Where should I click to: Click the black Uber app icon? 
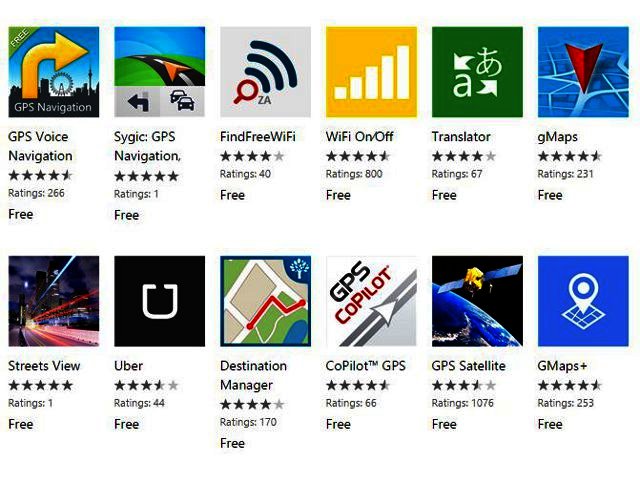tap(160, 301)
